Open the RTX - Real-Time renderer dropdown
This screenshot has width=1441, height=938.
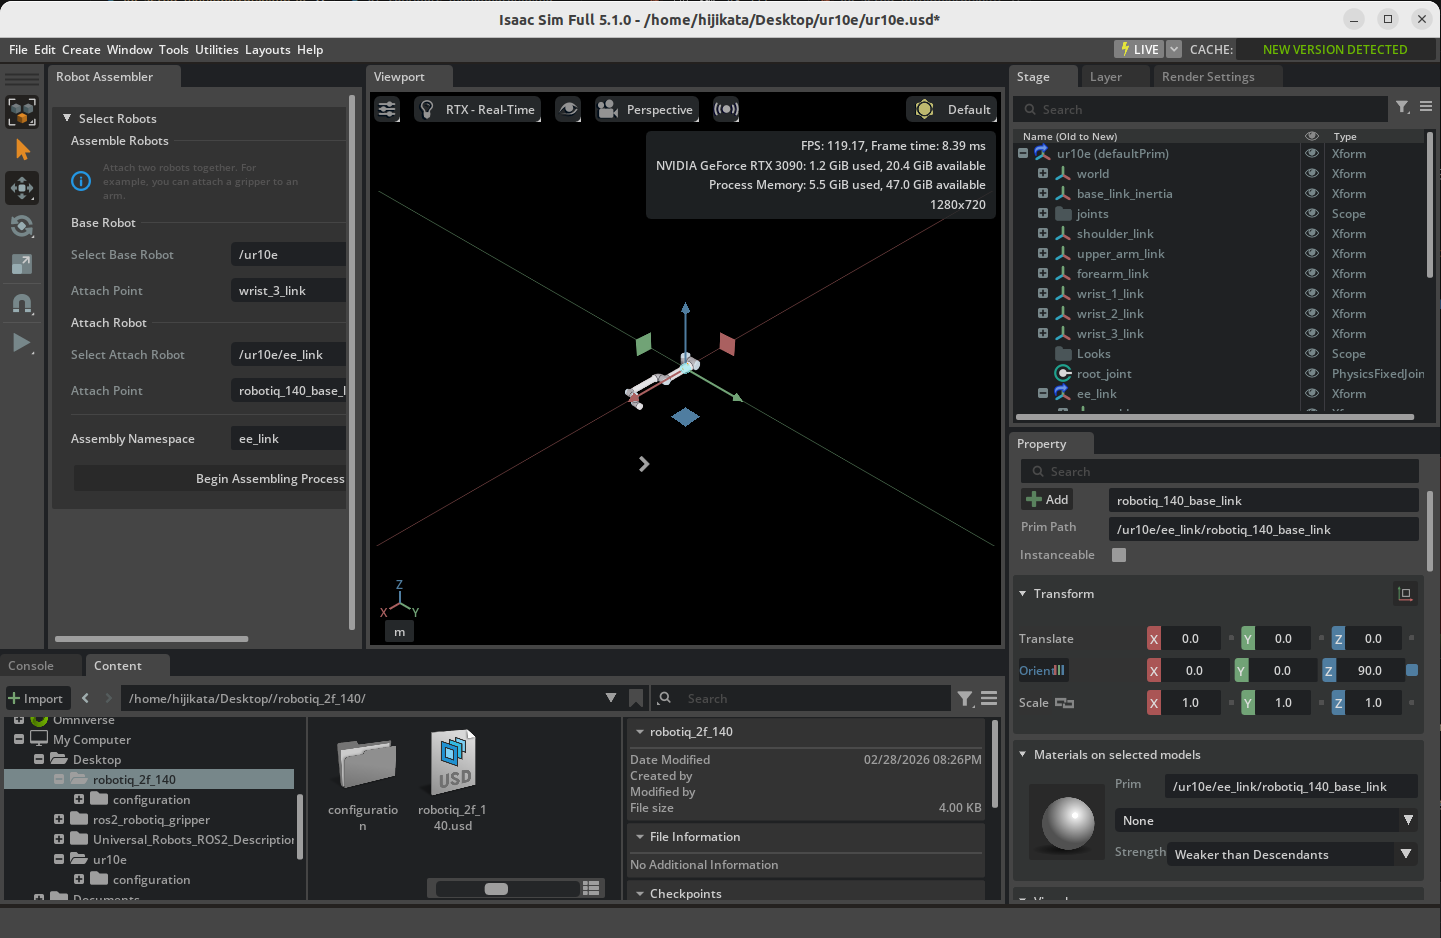click(477, 109)
